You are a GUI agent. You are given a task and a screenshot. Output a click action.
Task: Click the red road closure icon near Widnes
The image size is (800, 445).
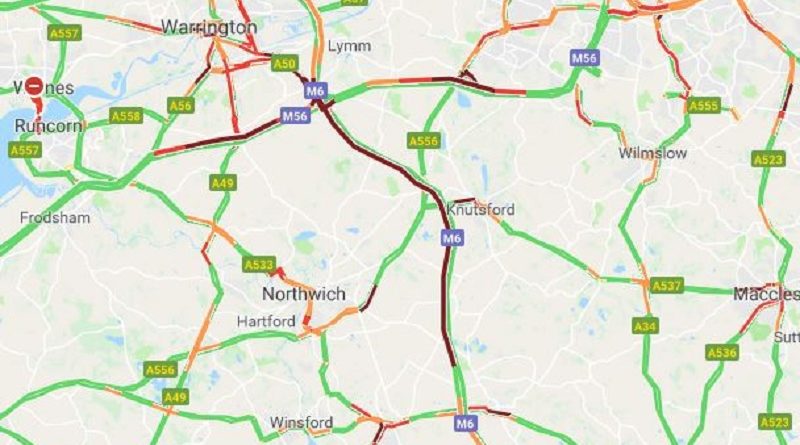point(35,86)
